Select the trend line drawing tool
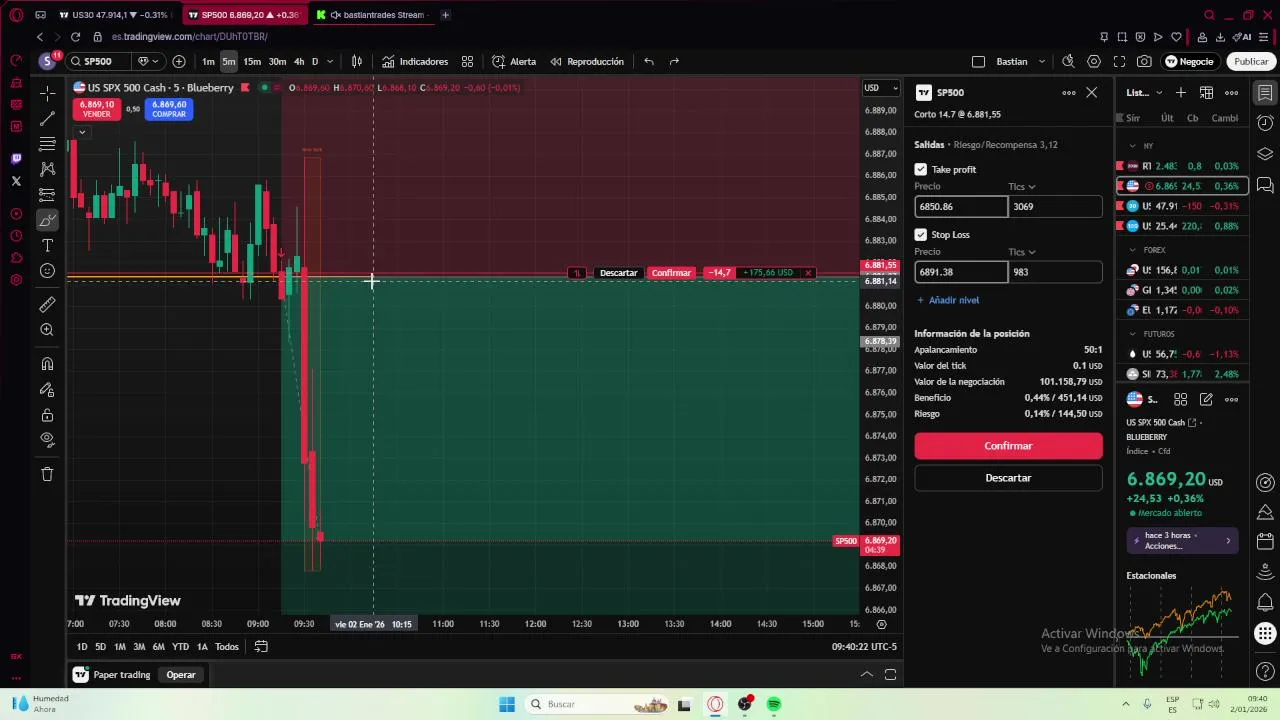 coord(47,119)
